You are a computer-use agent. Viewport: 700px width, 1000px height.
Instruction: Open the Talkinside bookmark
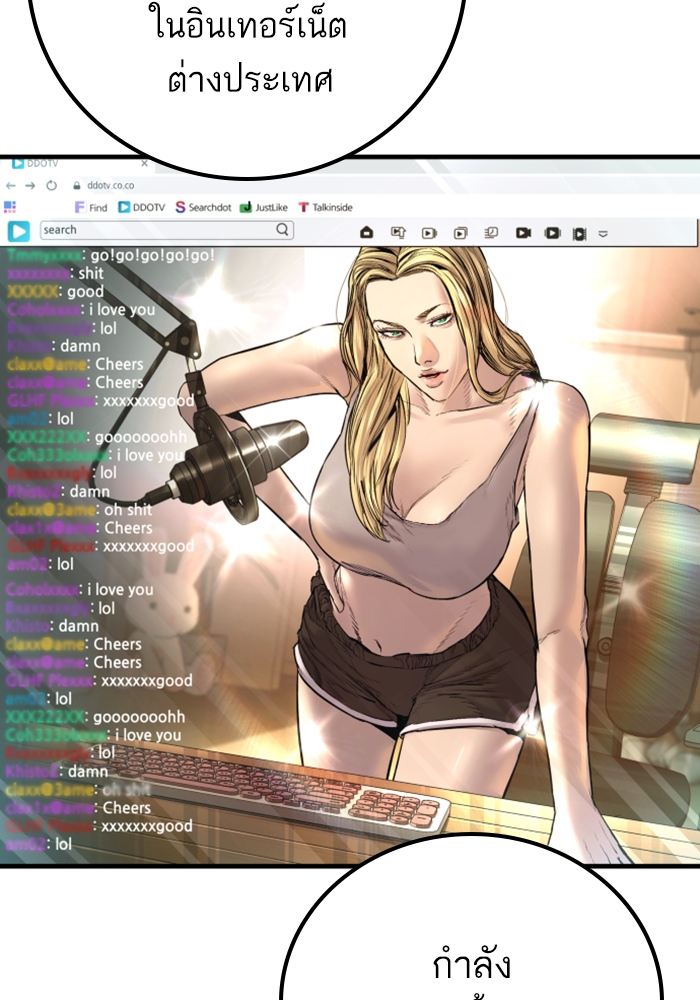pyautogui.click(x=326, y=207)
